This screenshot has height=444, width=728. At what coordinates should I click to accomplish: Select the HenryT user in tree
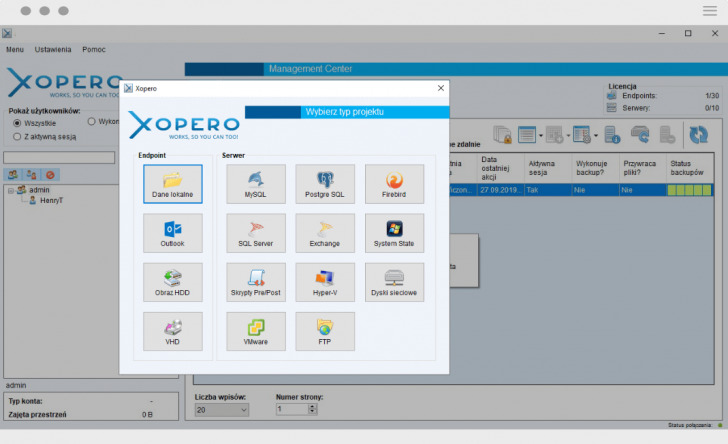point(52,201)
